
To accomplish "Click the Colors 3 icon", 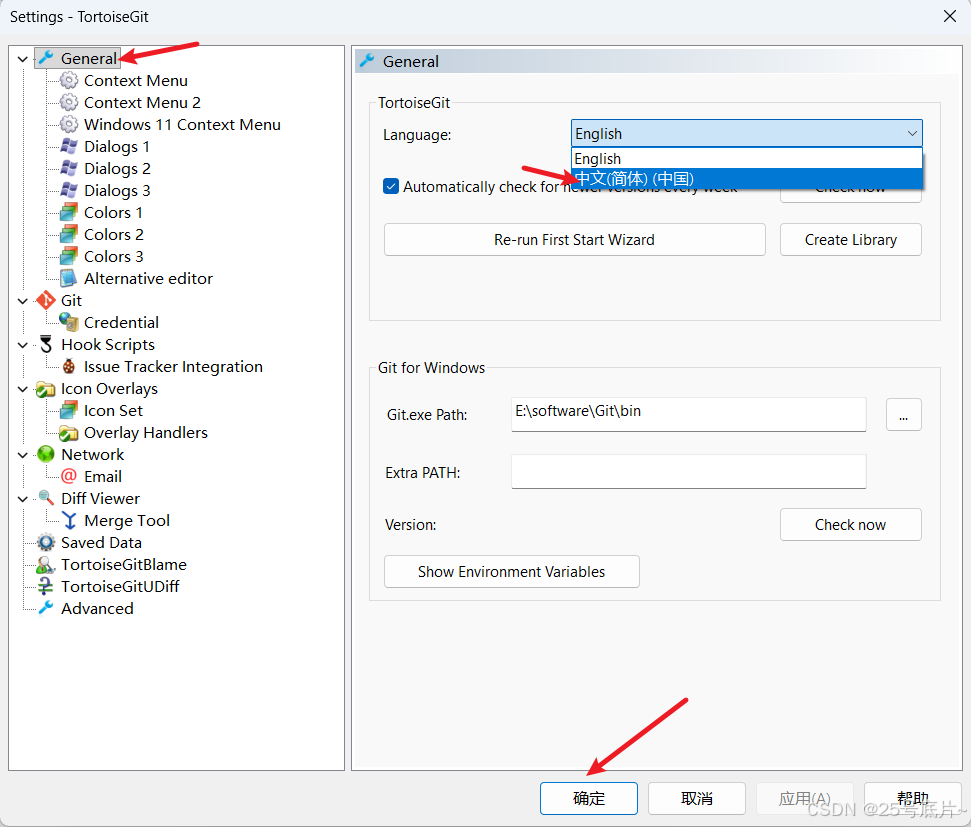I will [69, 256].
